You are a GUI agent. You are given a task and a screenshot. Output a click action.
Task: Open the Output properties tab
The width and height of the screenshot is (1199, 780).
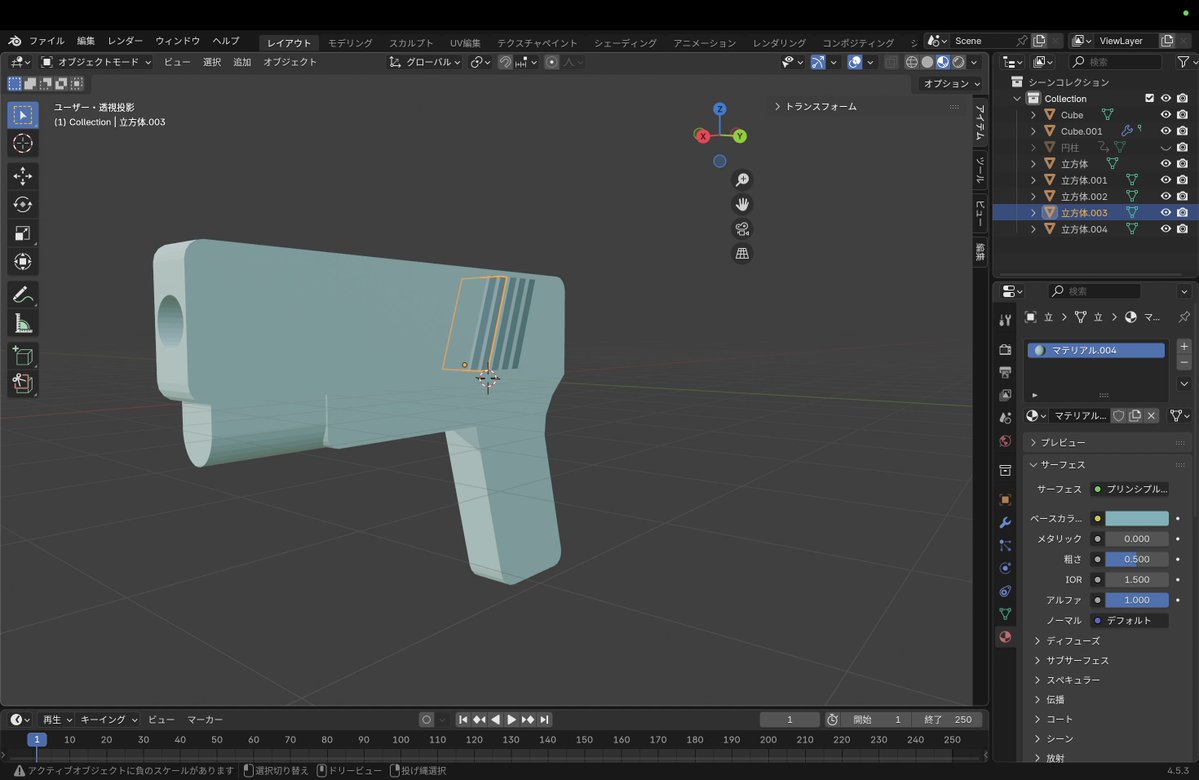click(1005, 372)
